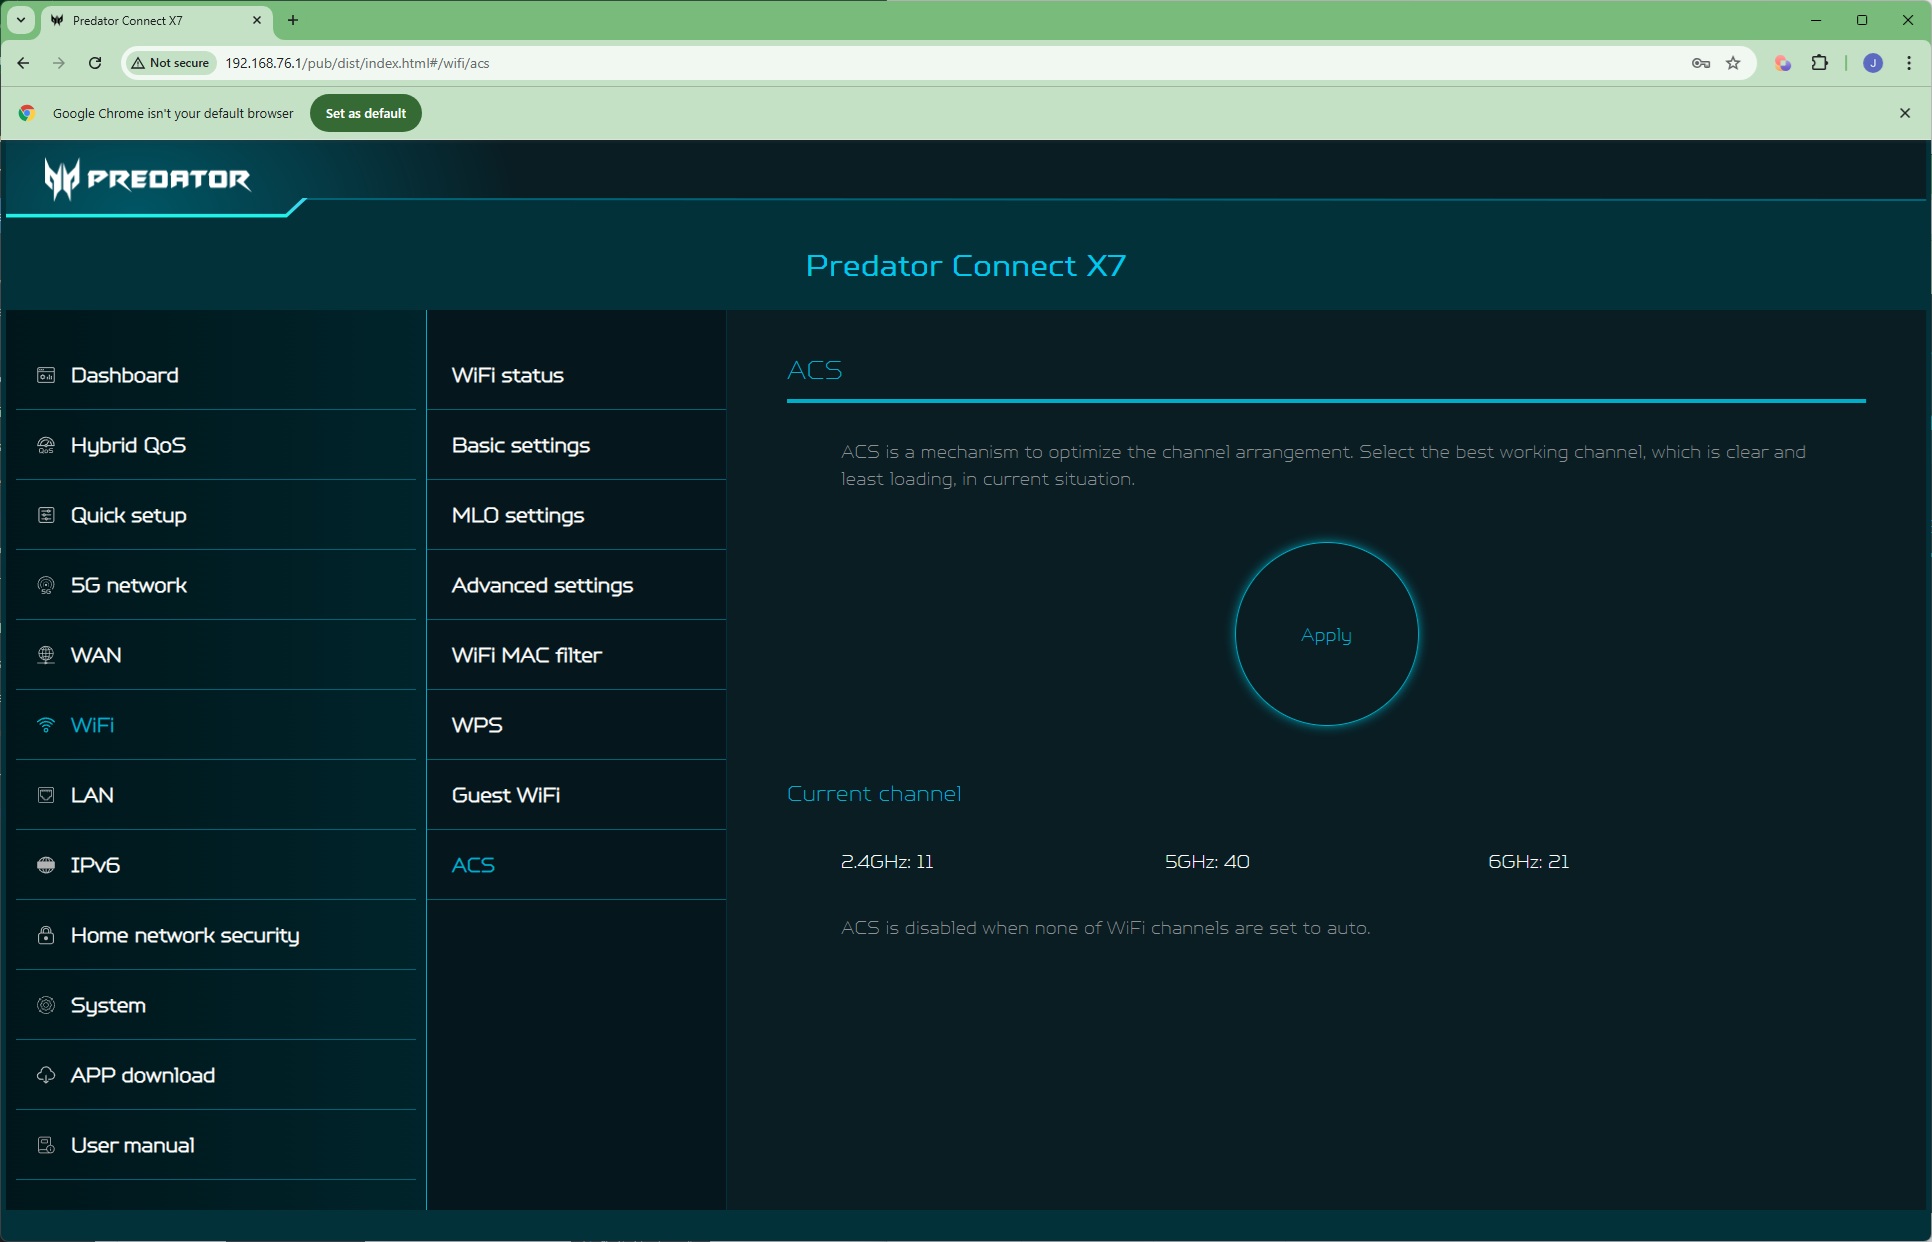
Task: Click the address bar URL field
Action: tap(900, 63)
